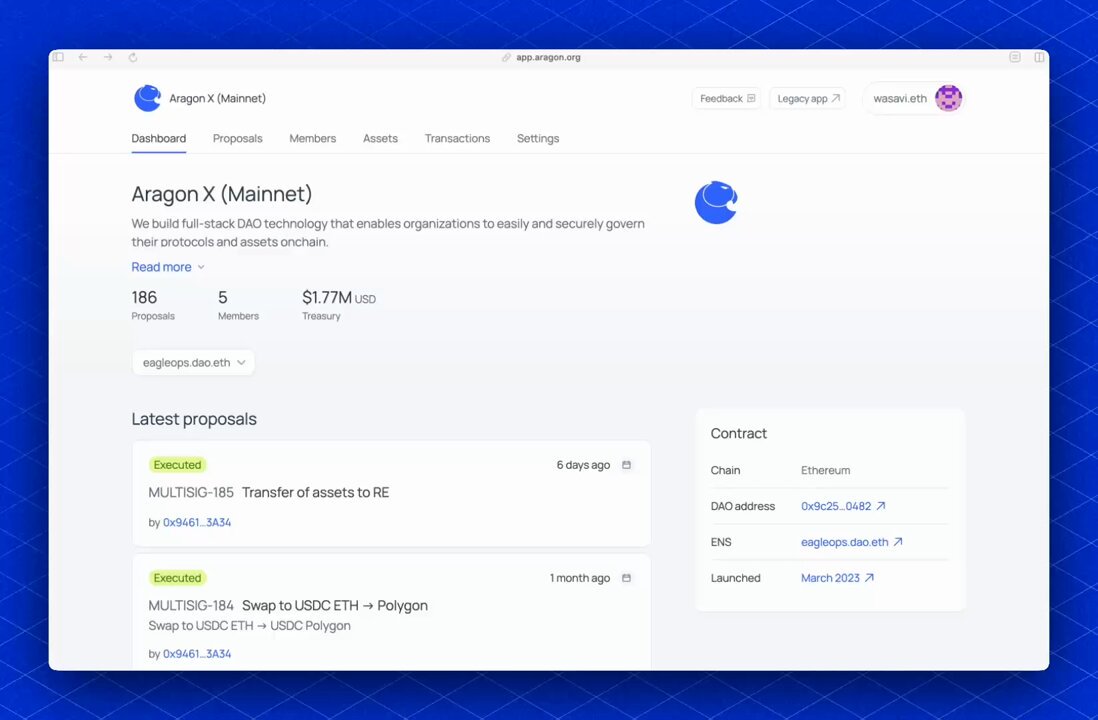The image size is (1098, 720).
Task: Click the 6 days ago timestamp
Action: pyautogui.click(x=583, y=465)
